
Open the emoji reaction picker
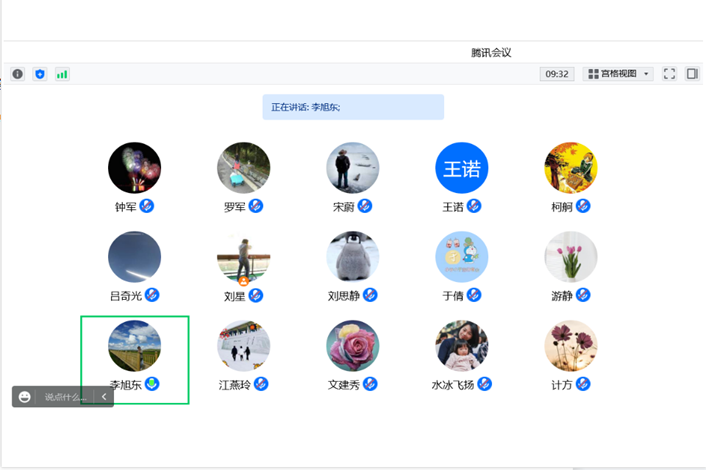pos(25,397)
